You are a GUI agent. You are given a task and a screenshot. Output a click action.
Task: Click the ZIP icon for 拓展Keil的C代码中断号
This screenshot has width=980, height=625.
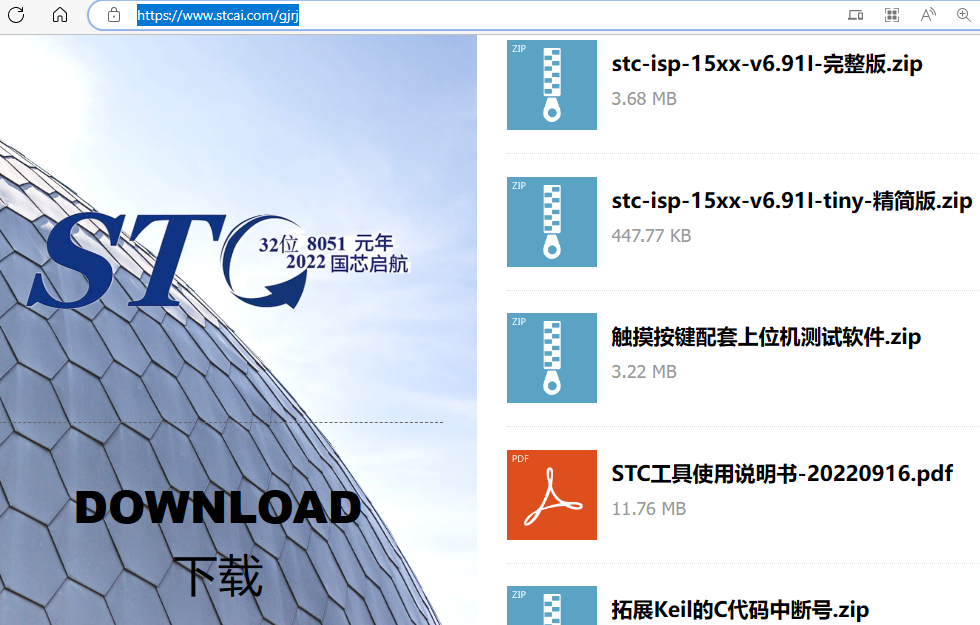[x=552, y=606]
